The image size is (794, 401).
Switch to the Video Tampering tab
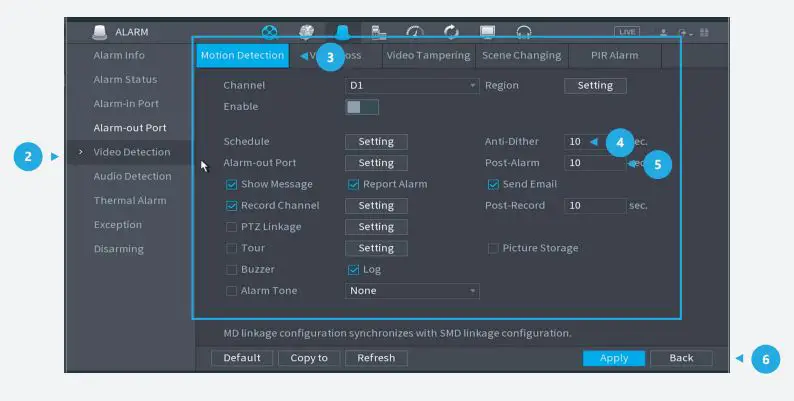(428, 55)
